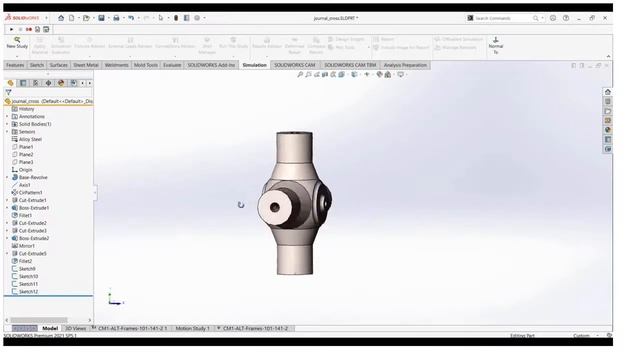
Task: Open the PropertyManager tab icon
Action: tap(23, 83)
